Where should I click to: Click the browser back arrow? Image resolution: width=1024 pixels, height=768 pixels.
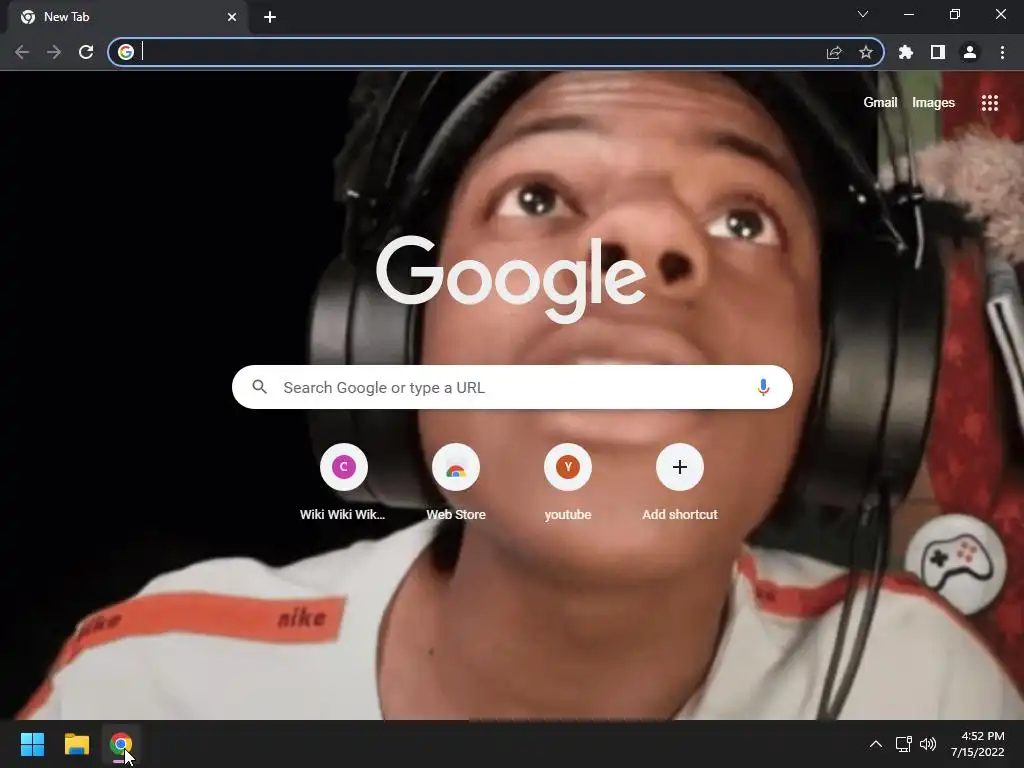(x=22, y=52)
